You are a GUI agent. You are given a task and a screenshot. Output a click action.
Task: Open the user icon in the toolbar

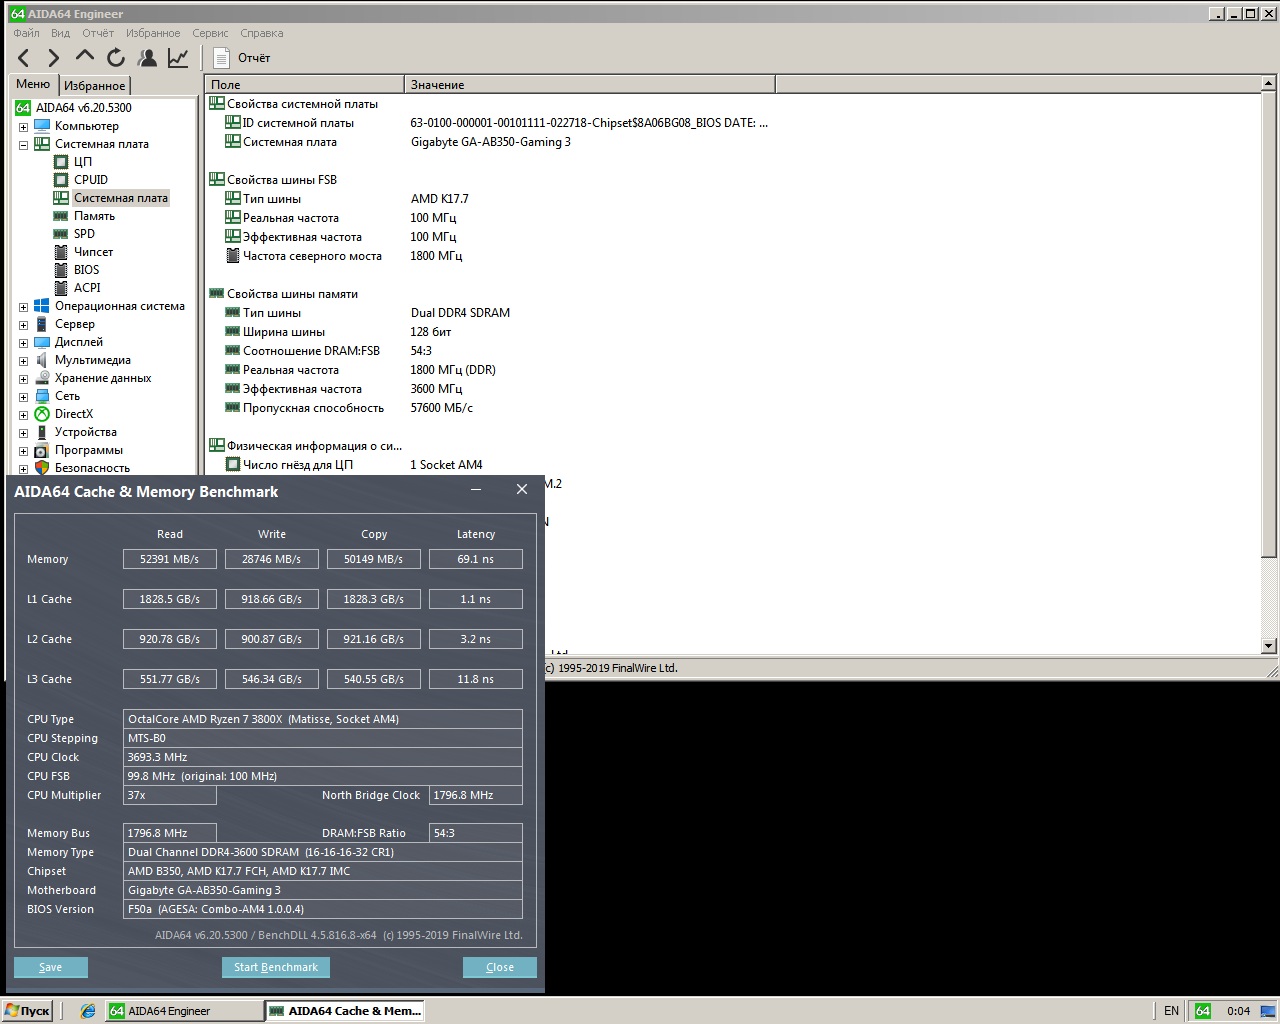[147, 58]
